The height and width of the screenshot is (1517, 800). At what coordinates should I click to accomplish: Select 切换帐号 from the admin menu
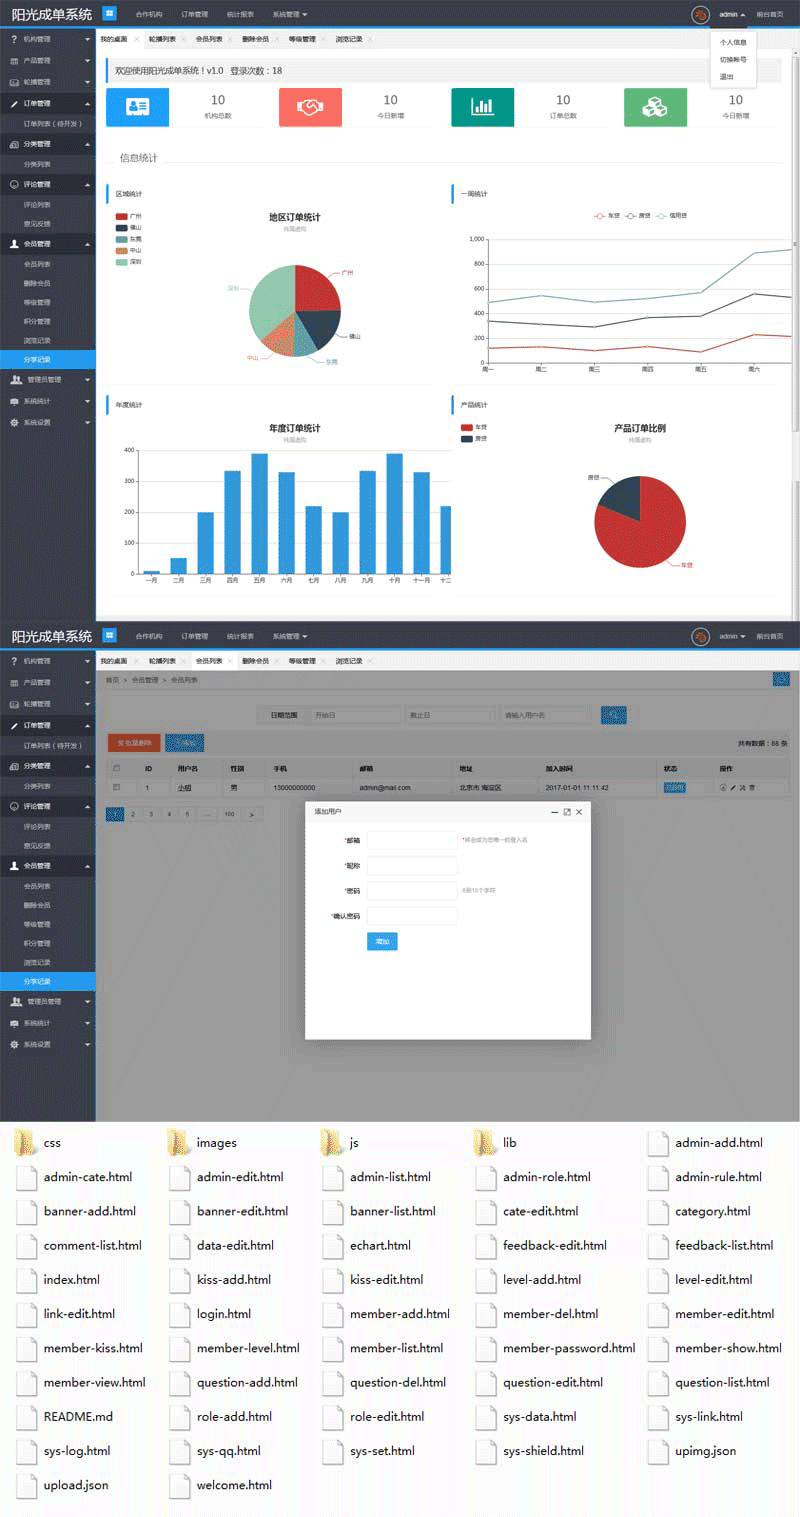[x=732, y=60]
